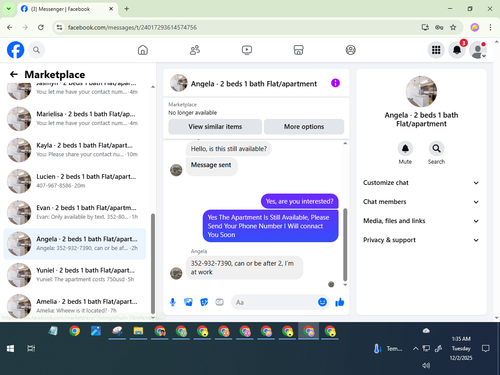Screen dimensions: 500x375
Task: Expand Media, files and links section
Action: [x=421, y=221]
